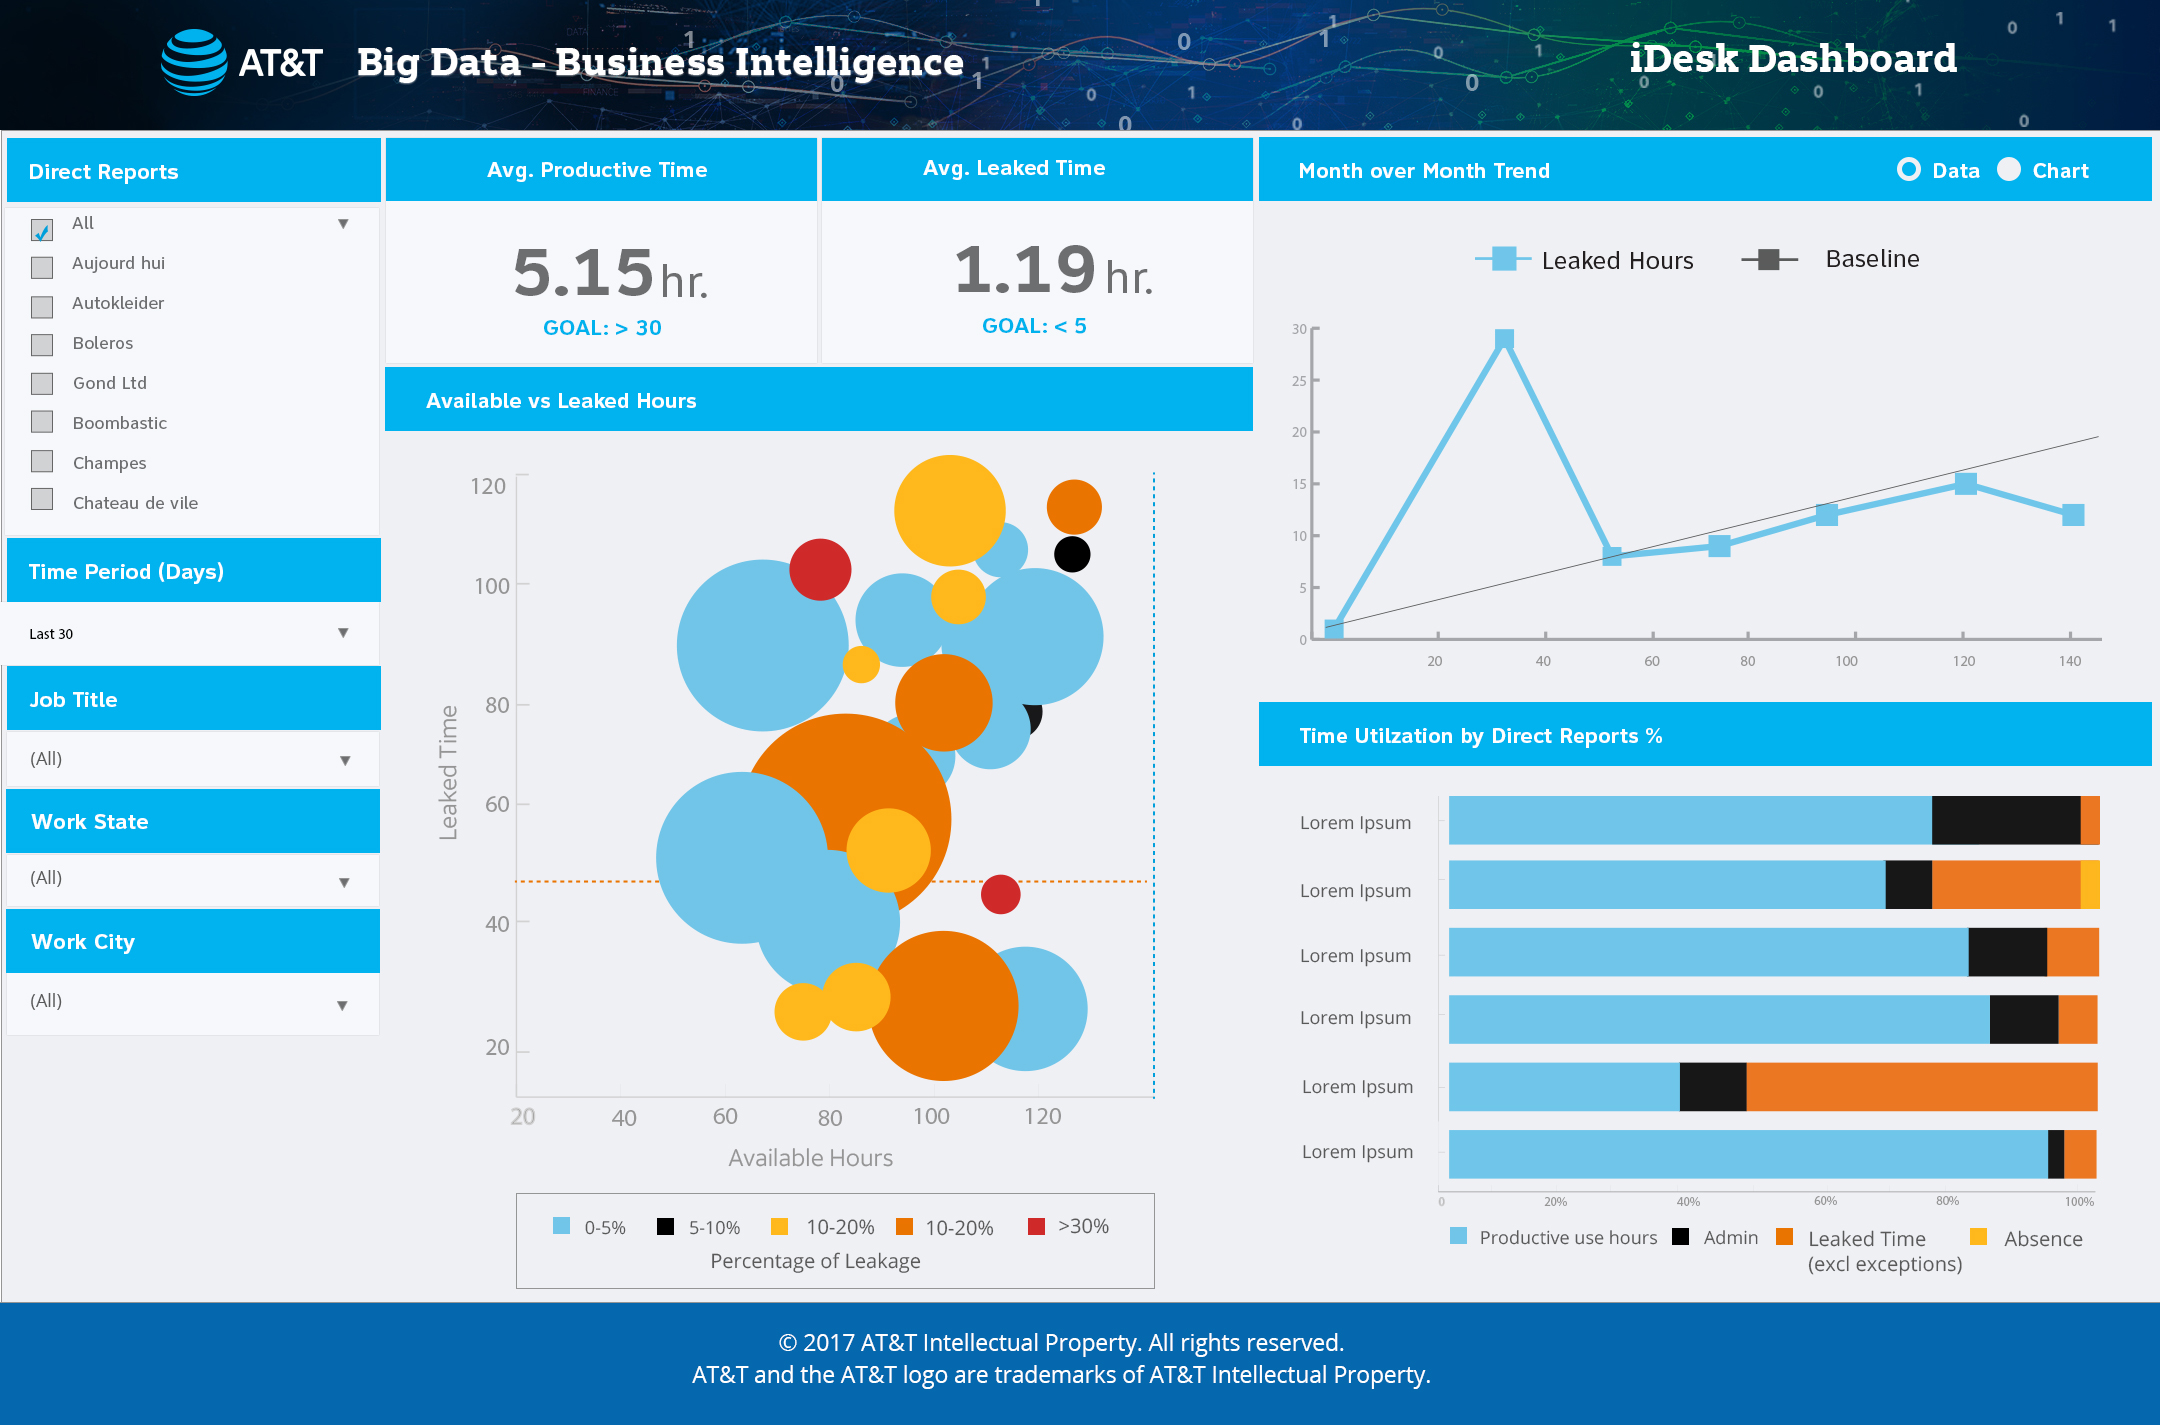This screenshot has height=1425, width=2160.
Task: Click the peak data point near 30
Action: pyautogui.click(x=1504, y=340)
